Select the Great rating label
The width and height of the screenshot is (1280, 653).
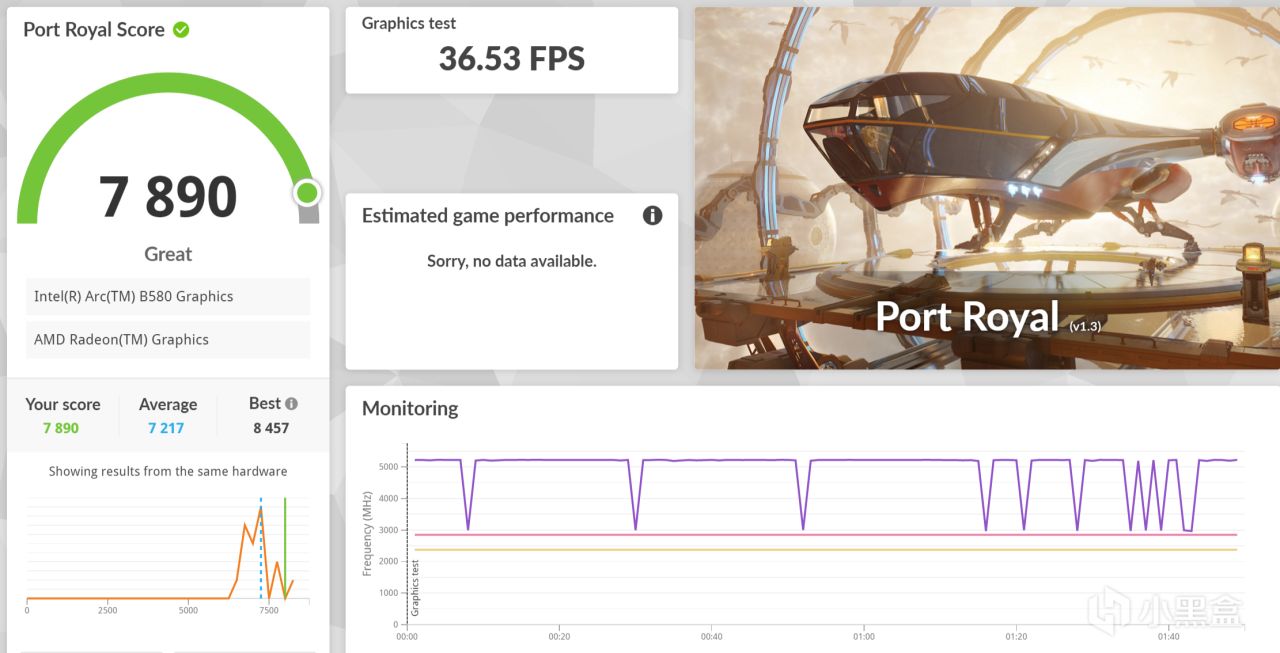tap(168, 254)
